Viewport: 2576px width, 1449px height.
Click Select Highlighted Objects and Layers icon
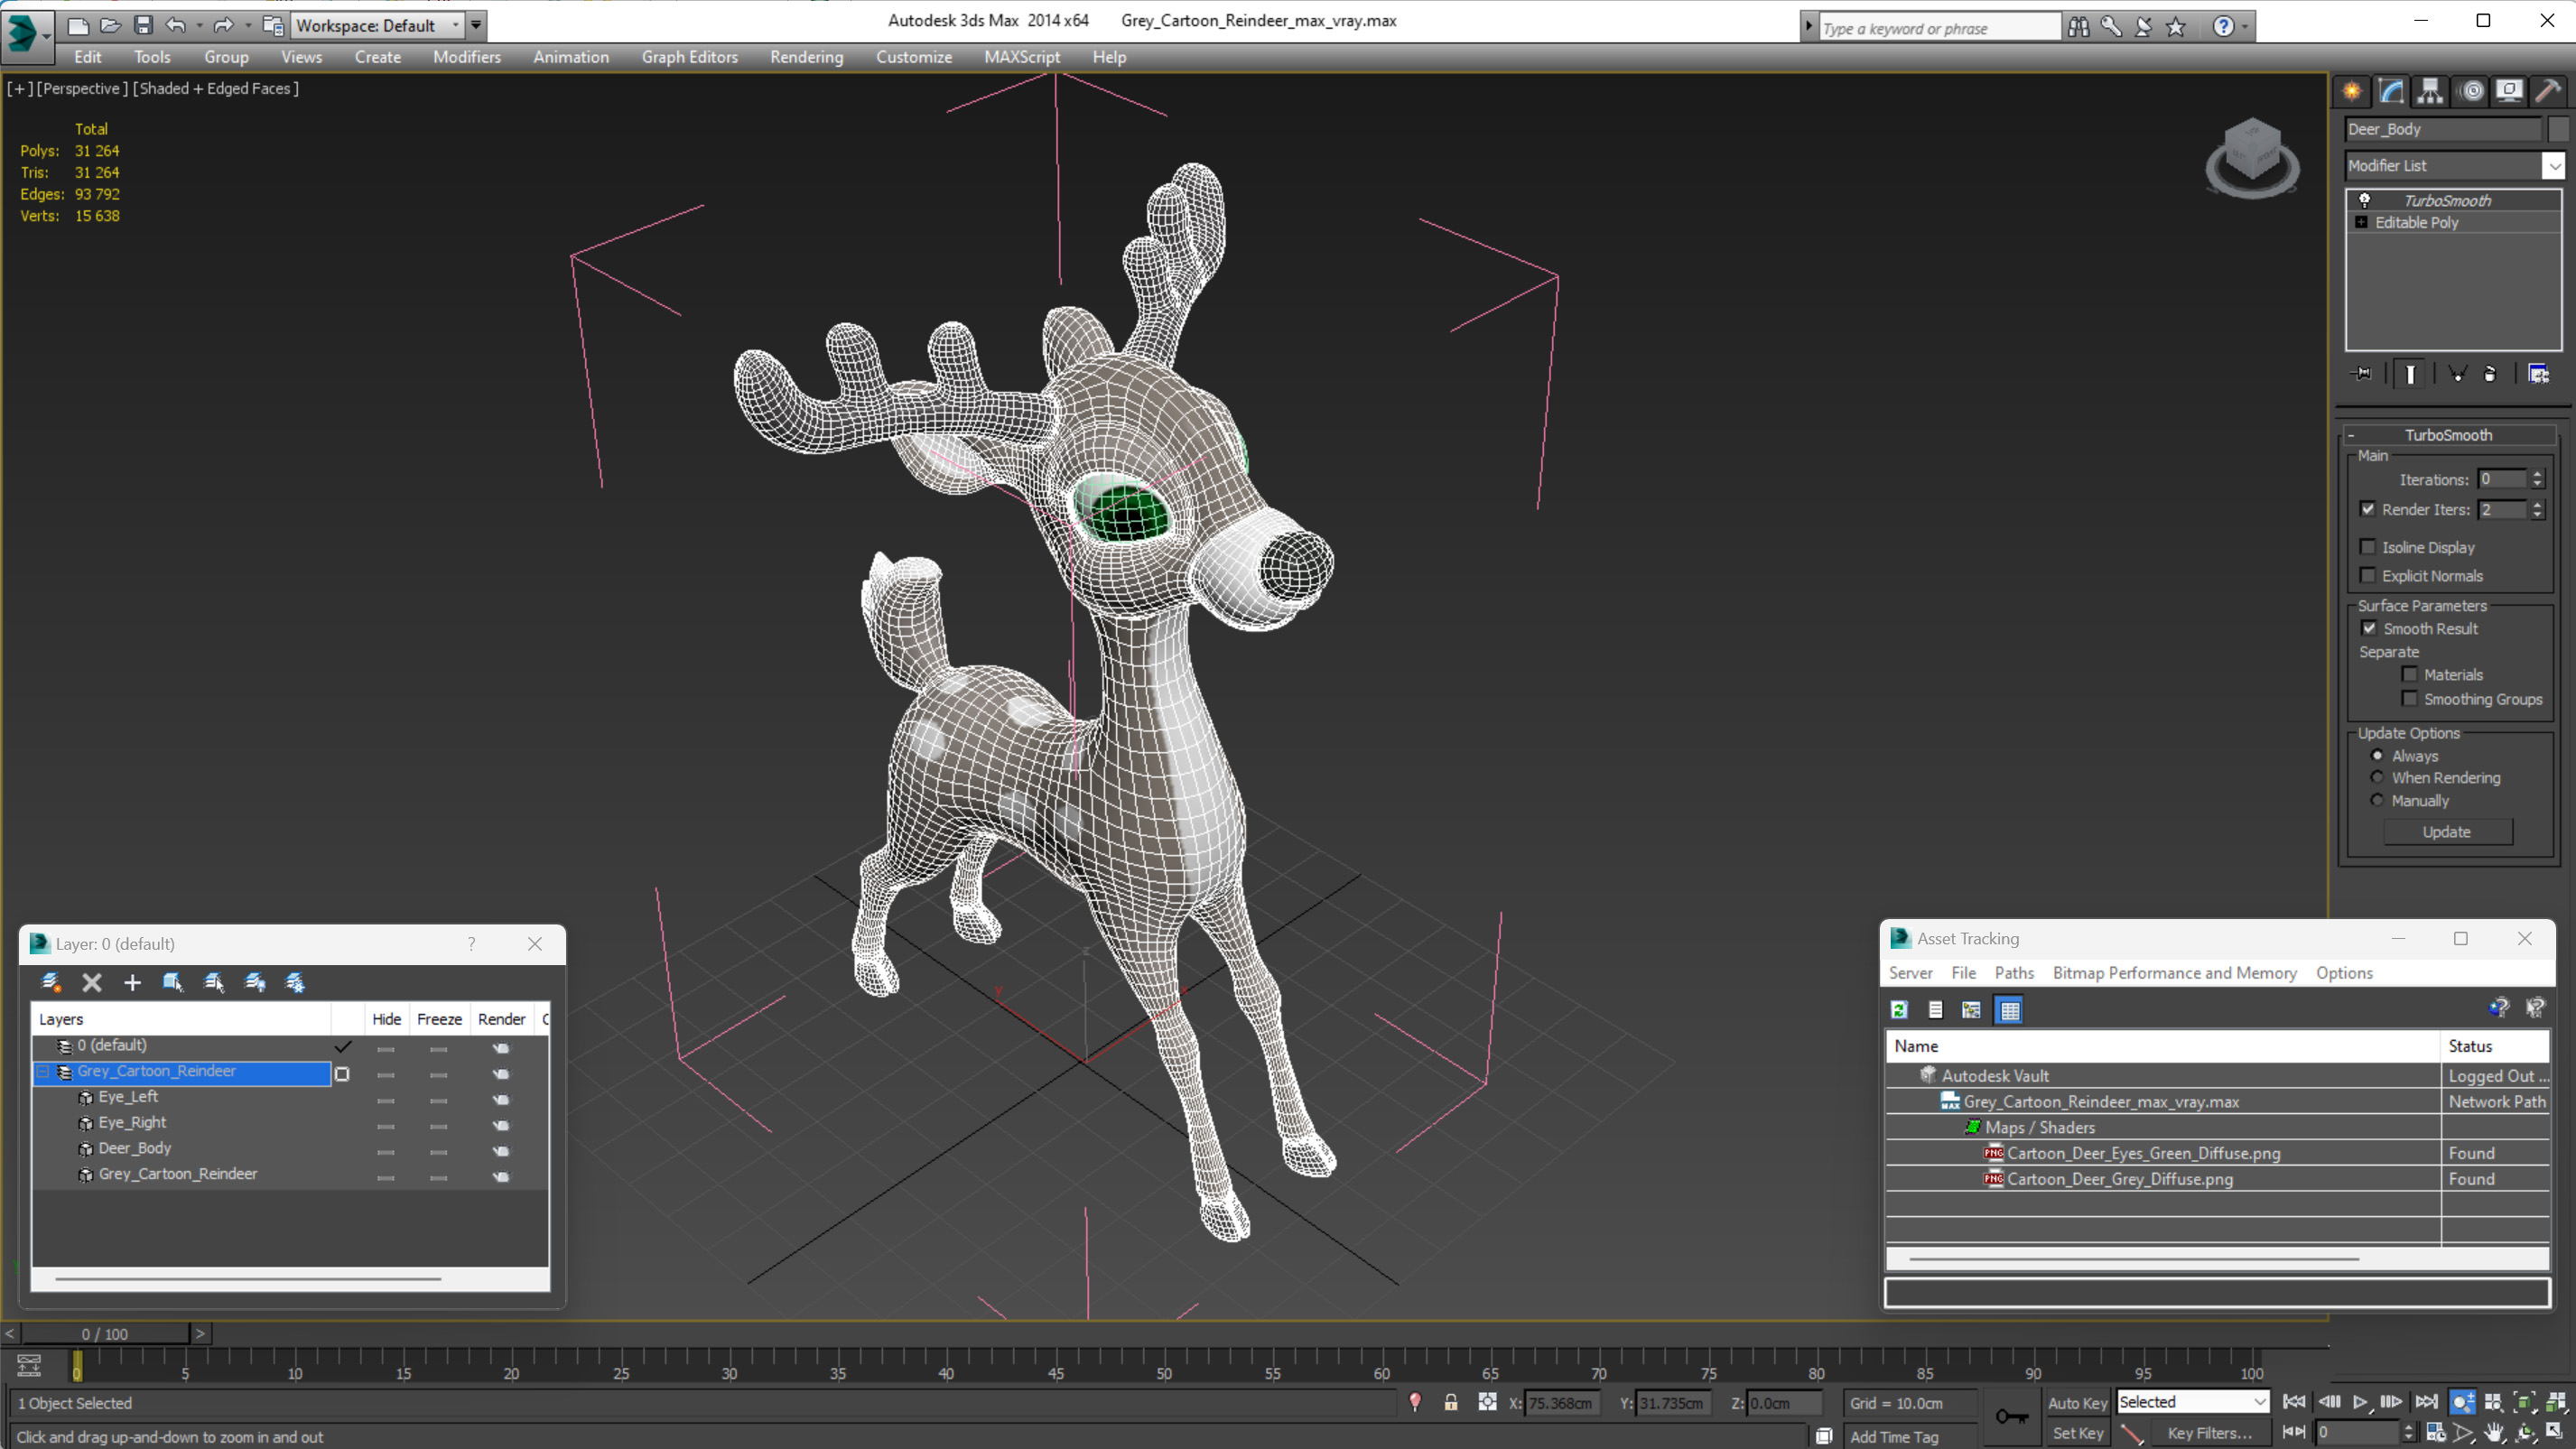173,982
